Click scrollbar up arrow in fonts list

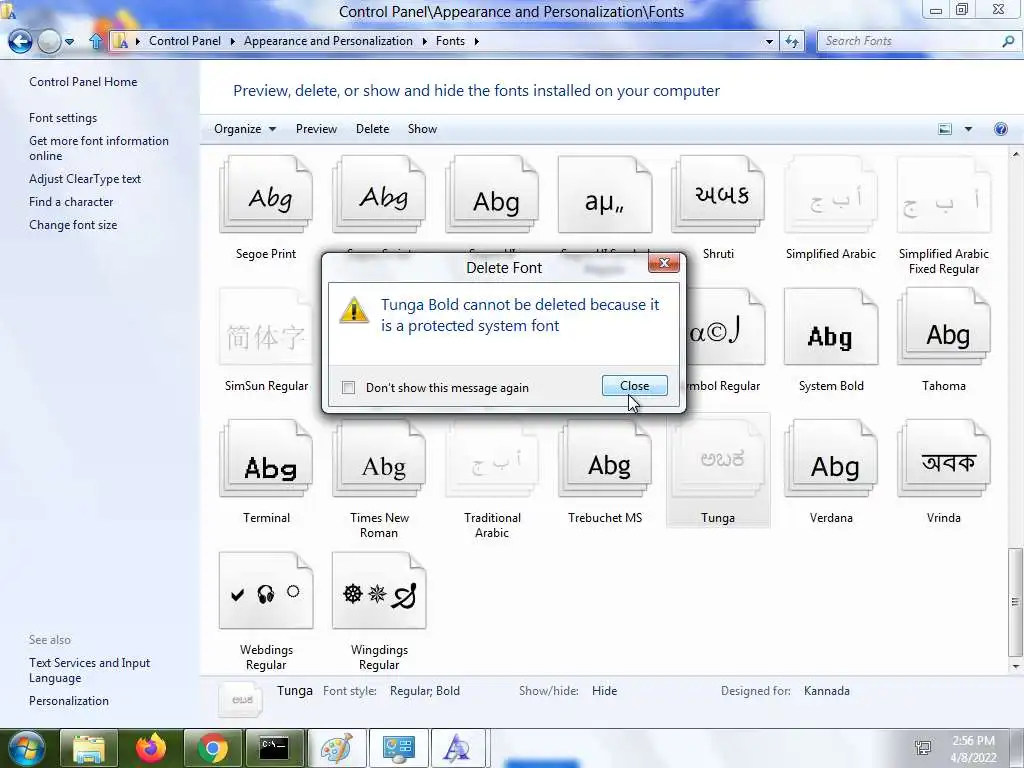click(1015, 155)
